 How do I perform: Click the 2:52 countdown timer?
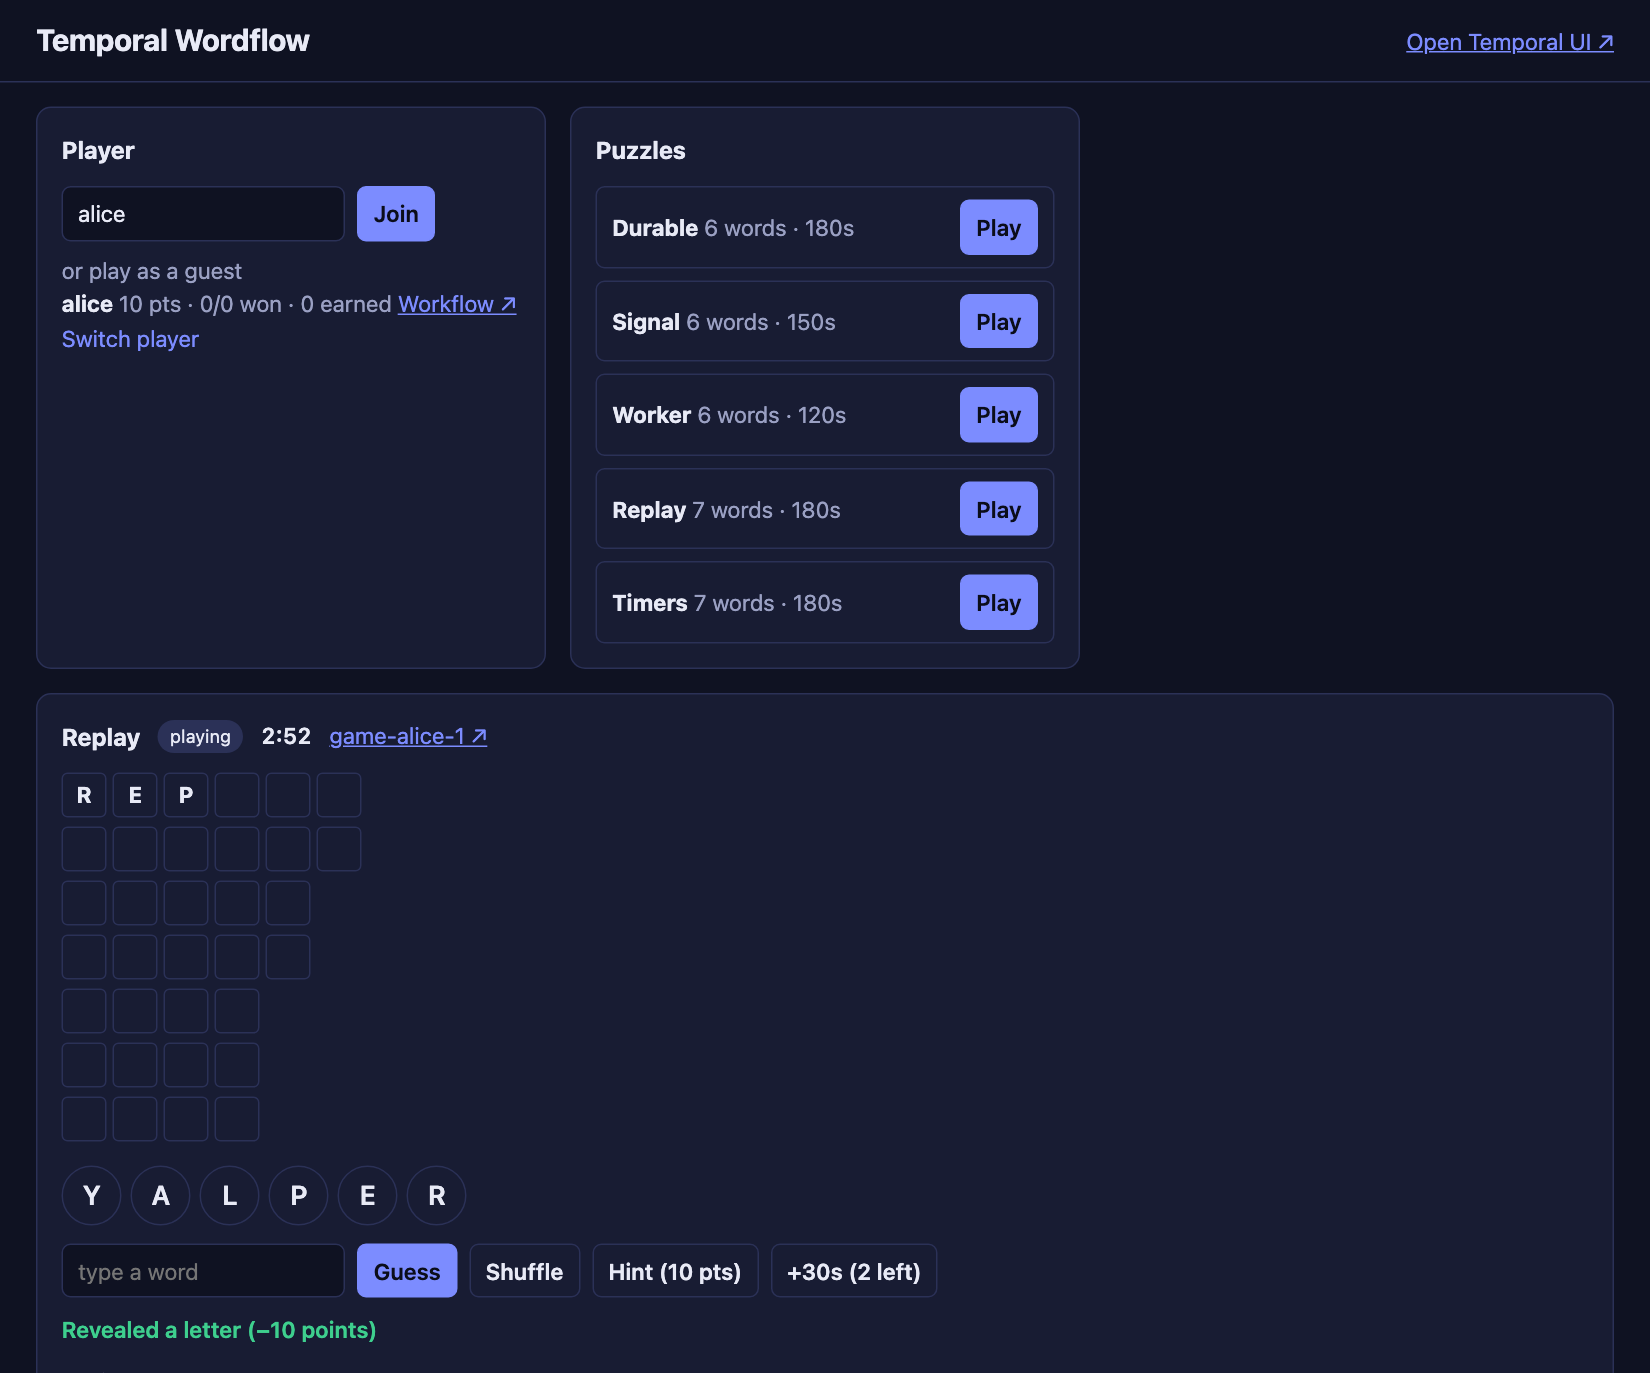pyautogui.click(x=286, y=737)
